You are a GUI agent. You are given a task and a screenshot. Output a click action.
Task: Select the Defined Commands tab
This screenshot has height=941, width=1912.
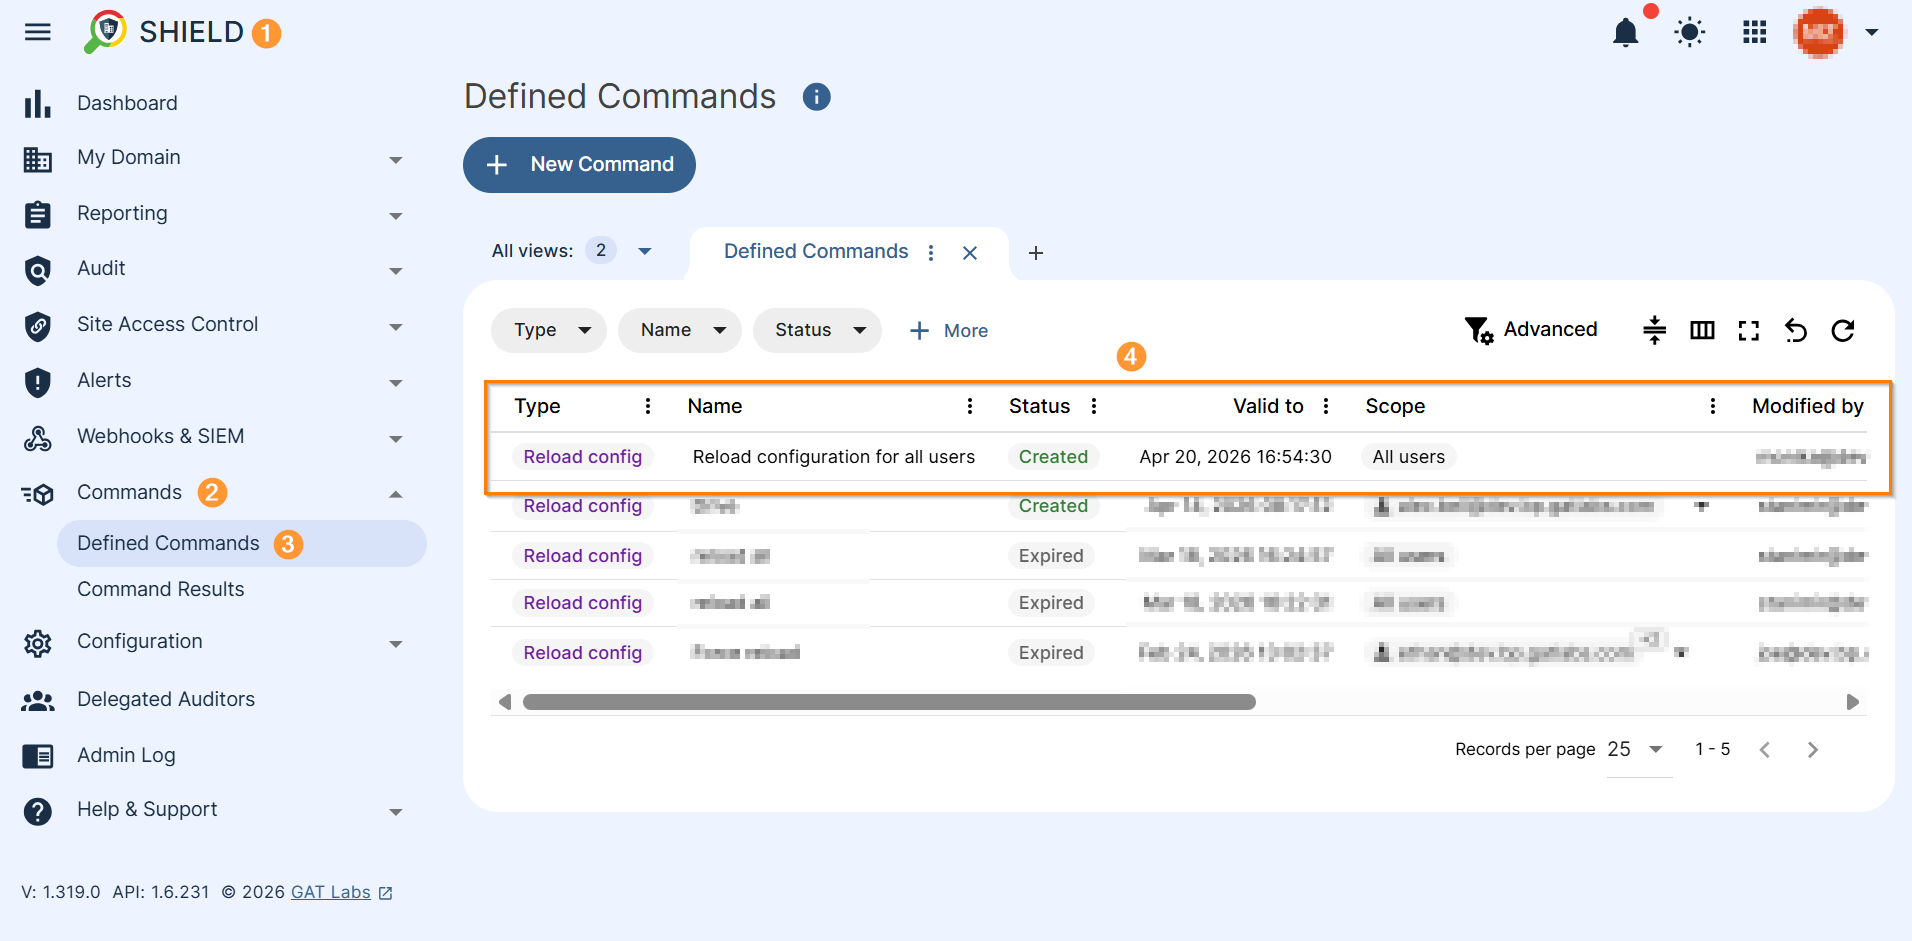[x=815, y=251]
